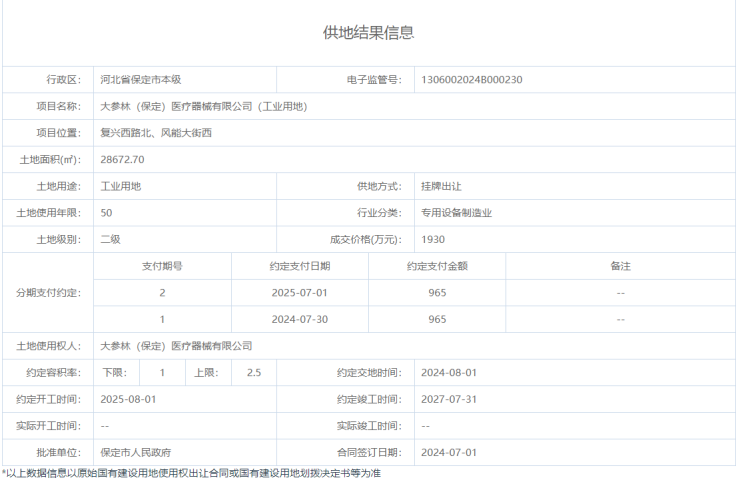Screen dimensions: 740x484
Task: Click the 备注 column header
Action: pos(620,266)
